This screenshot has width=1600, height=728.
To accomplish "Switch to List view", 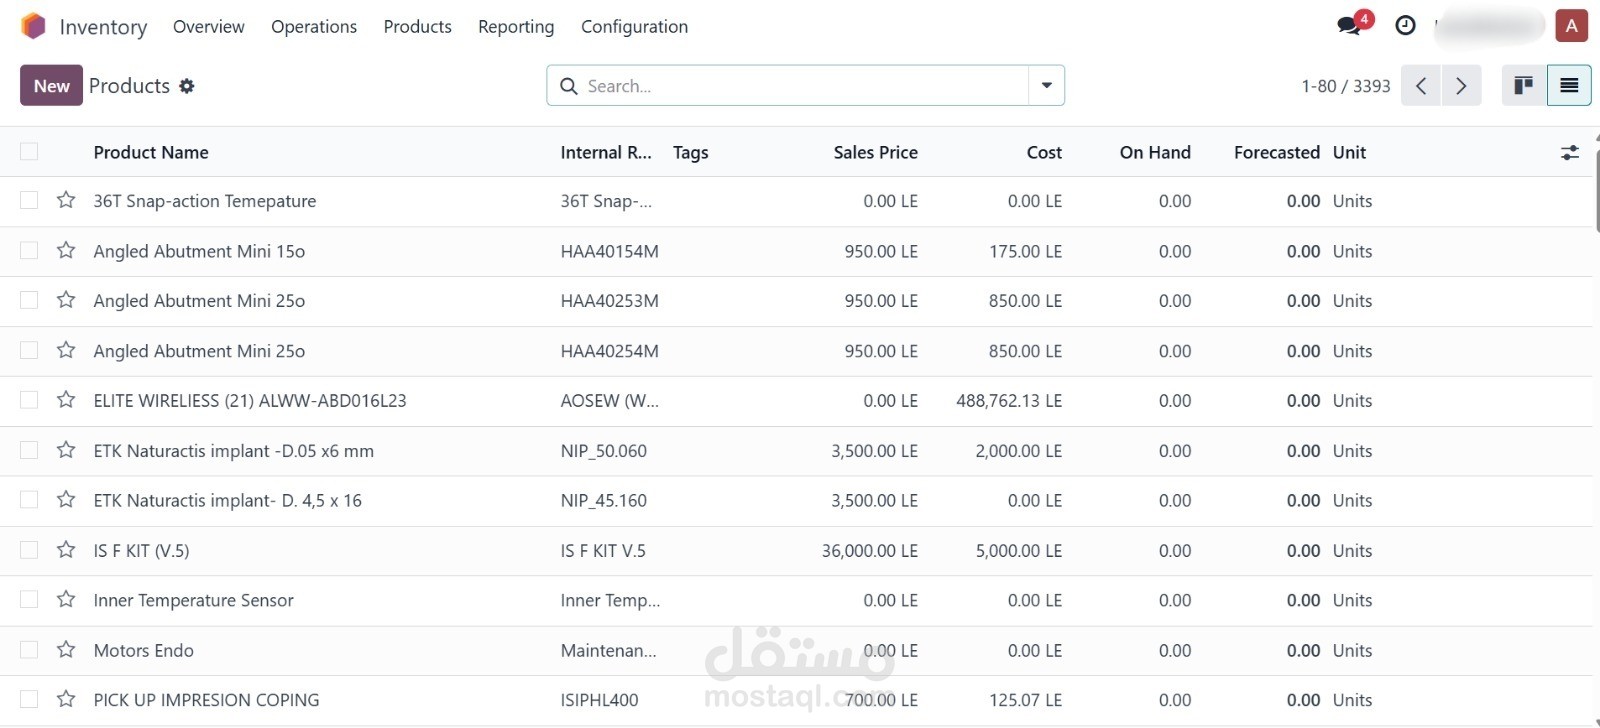I will [x=1569, y=86].
